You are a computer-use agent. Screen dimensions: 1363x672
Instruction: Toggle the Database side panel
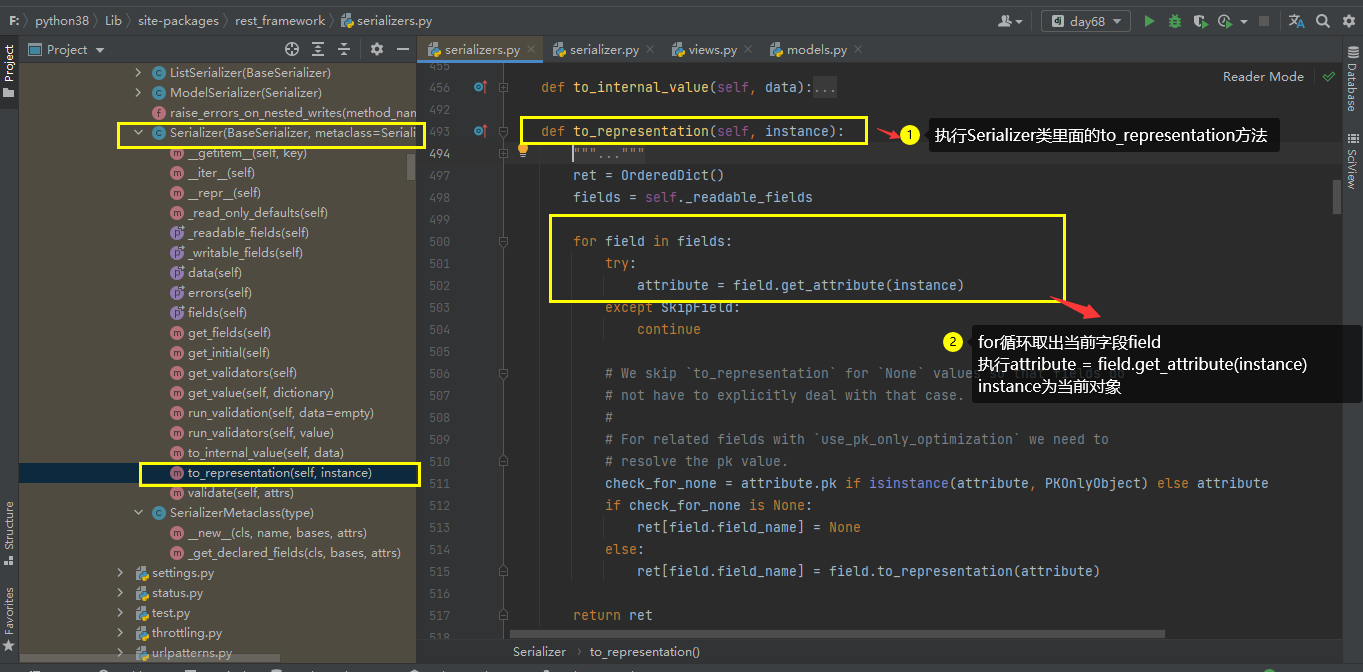[x=1351, y=84]
